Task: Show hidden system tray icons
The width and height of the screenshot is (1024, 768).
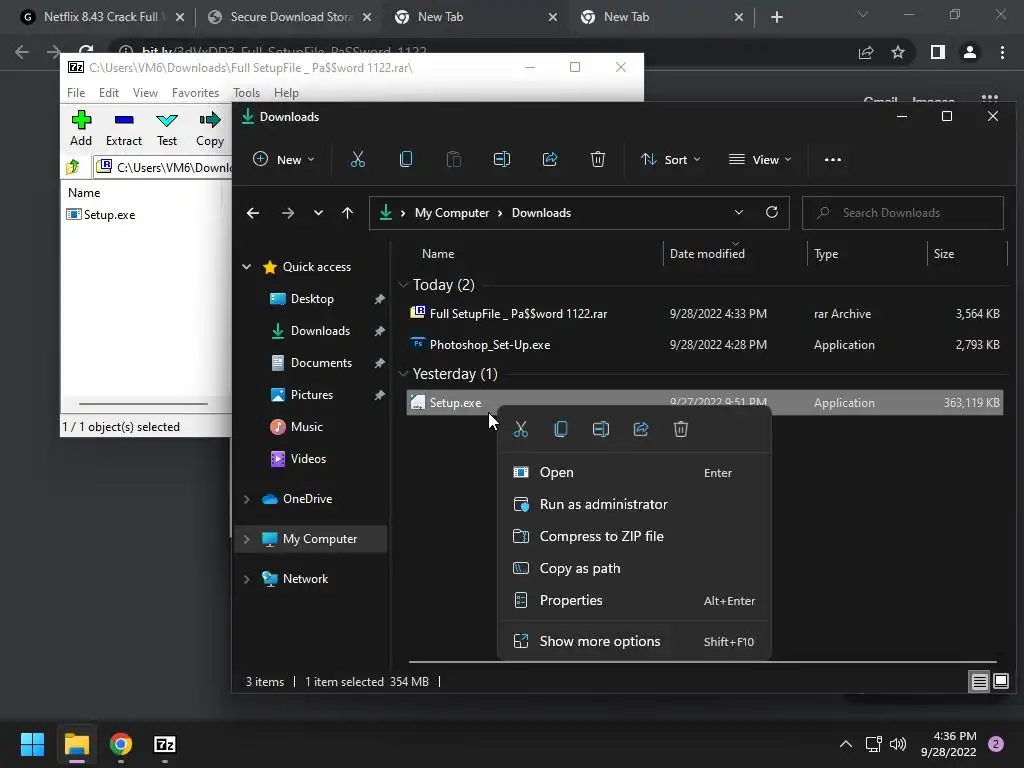Action: pyautogui.click(x=846, y=744)
